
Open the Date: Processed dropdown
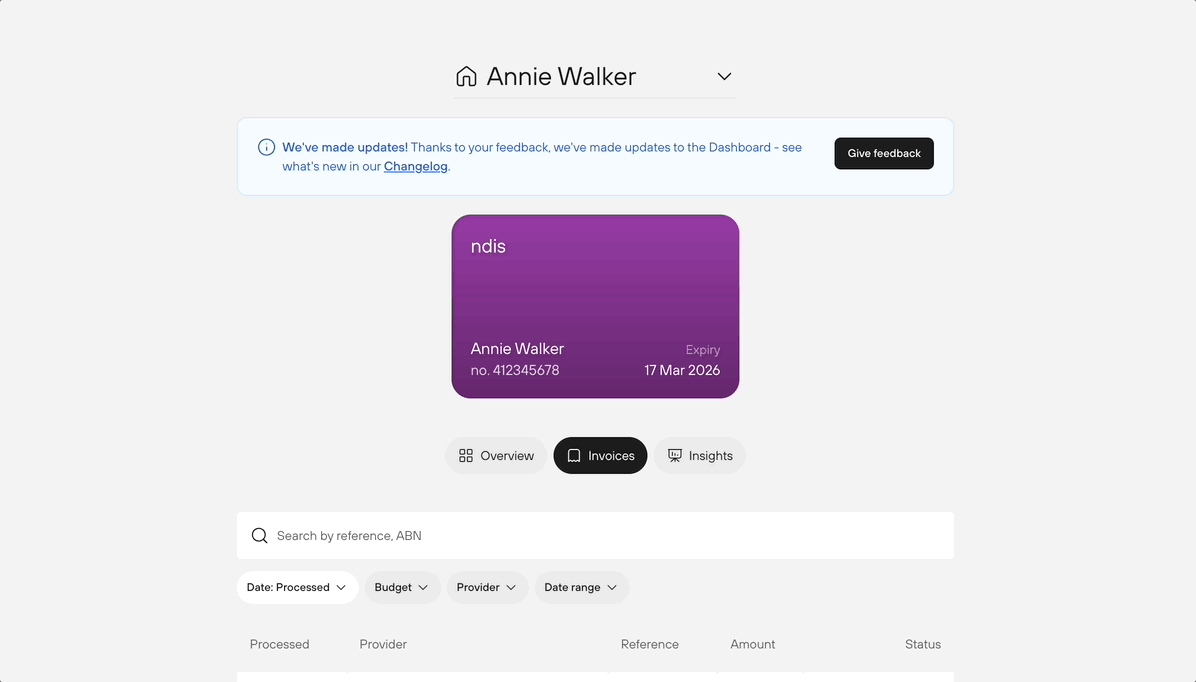[x=297, y=587]
